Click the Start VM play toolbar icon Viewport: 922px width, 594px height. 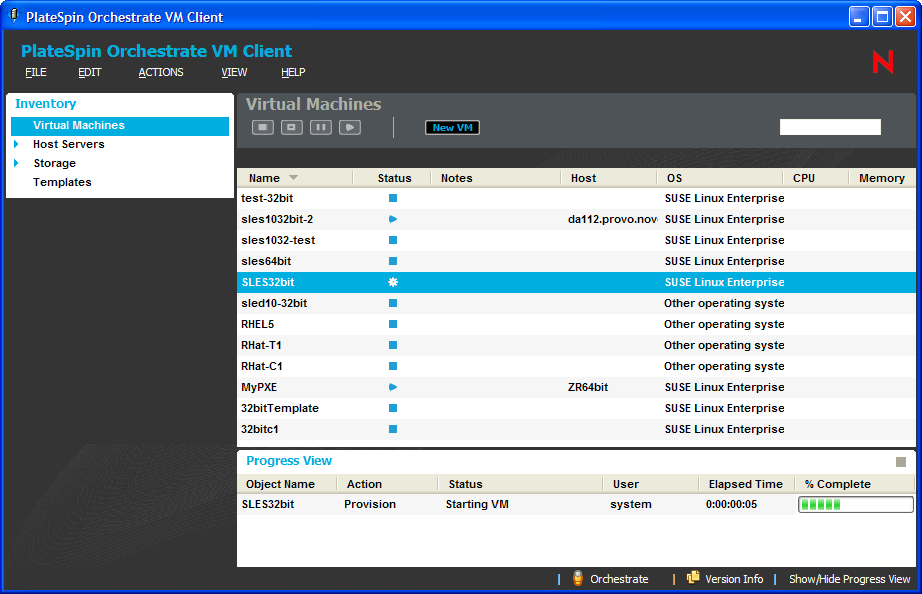(349, 127)
